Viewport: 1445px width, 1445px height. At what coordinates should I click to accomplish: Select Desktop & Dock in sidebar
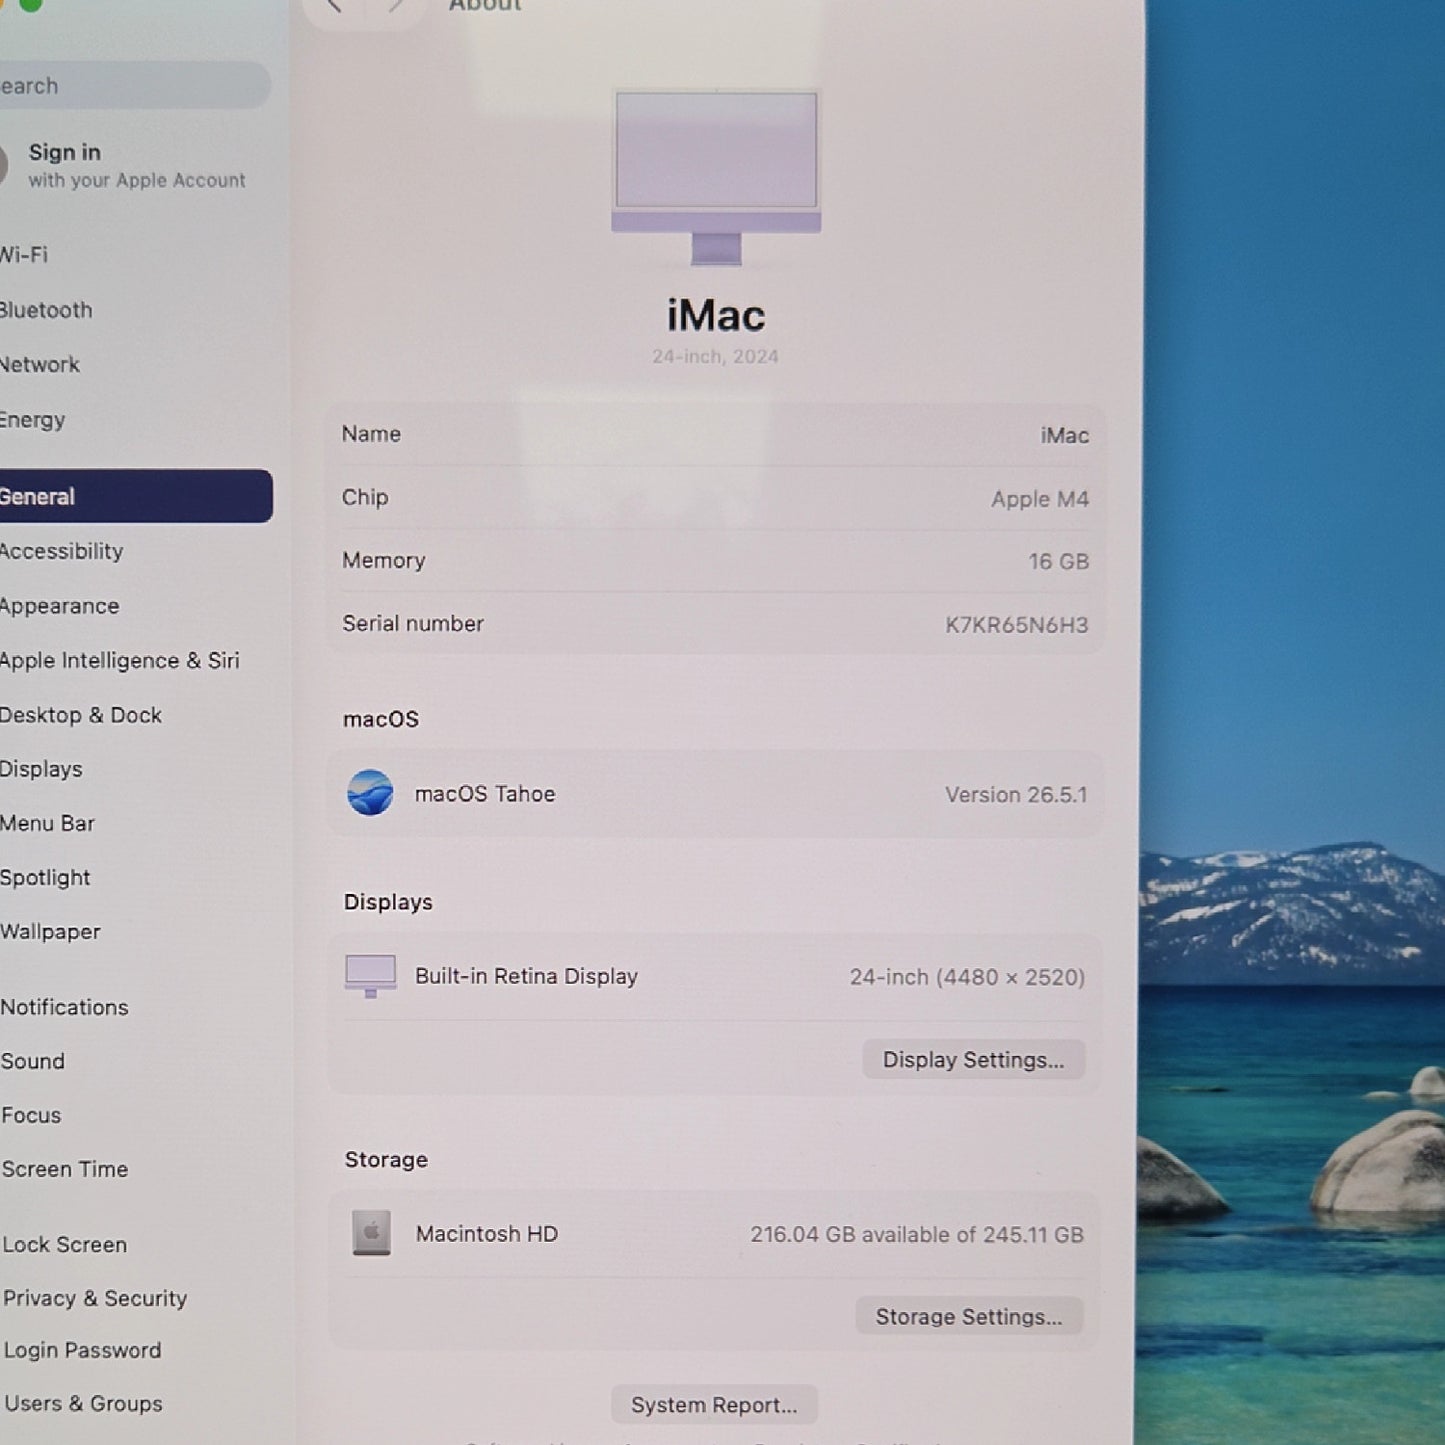click(x=81, y=715)
